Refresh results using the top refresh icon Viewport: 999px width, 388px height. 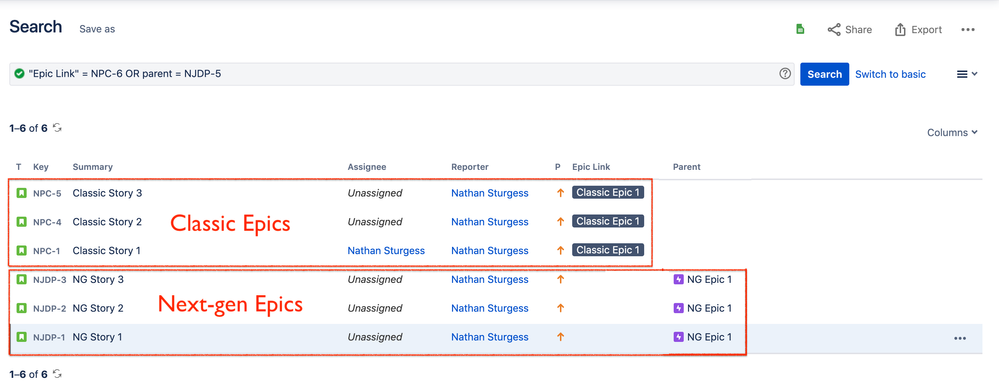pos(57,128)
